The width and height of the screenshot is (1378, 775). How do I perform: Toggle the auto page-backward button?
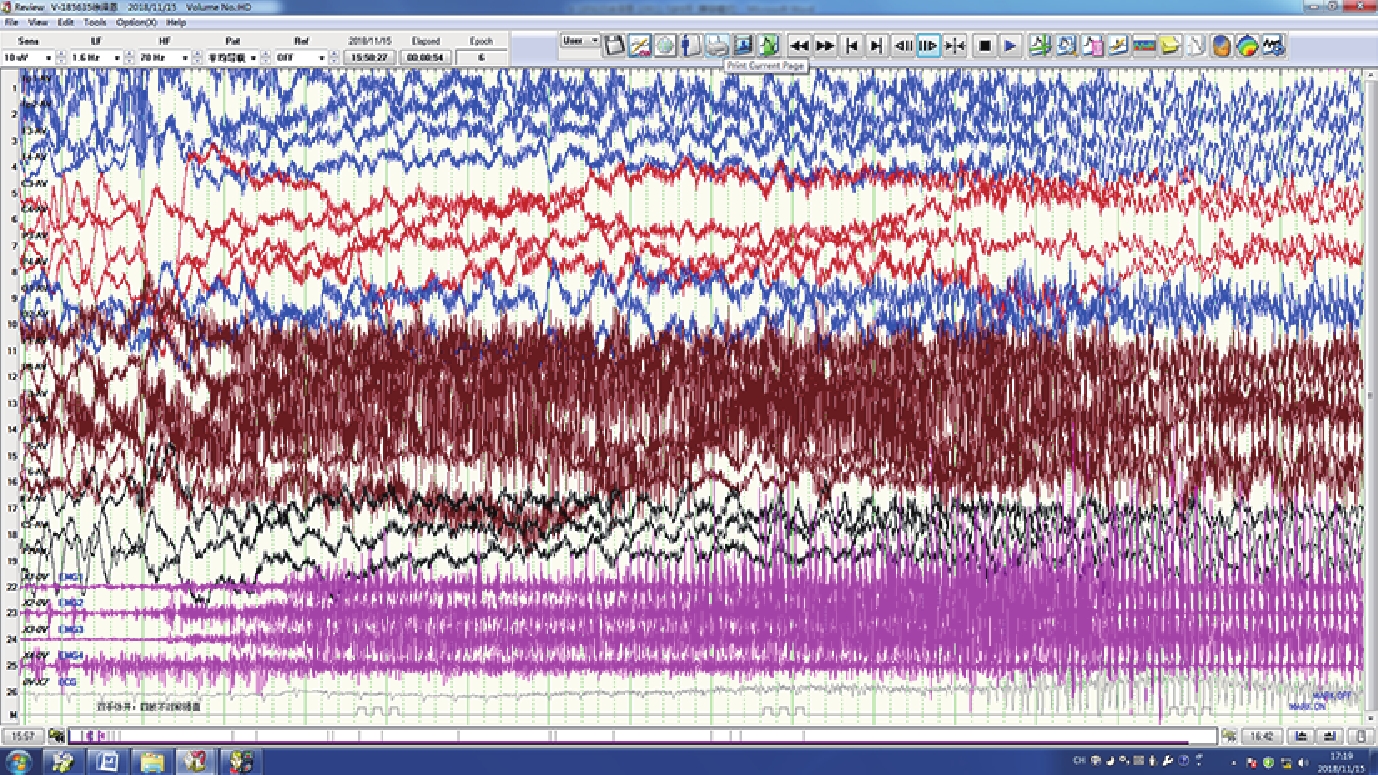coord(902,45)
